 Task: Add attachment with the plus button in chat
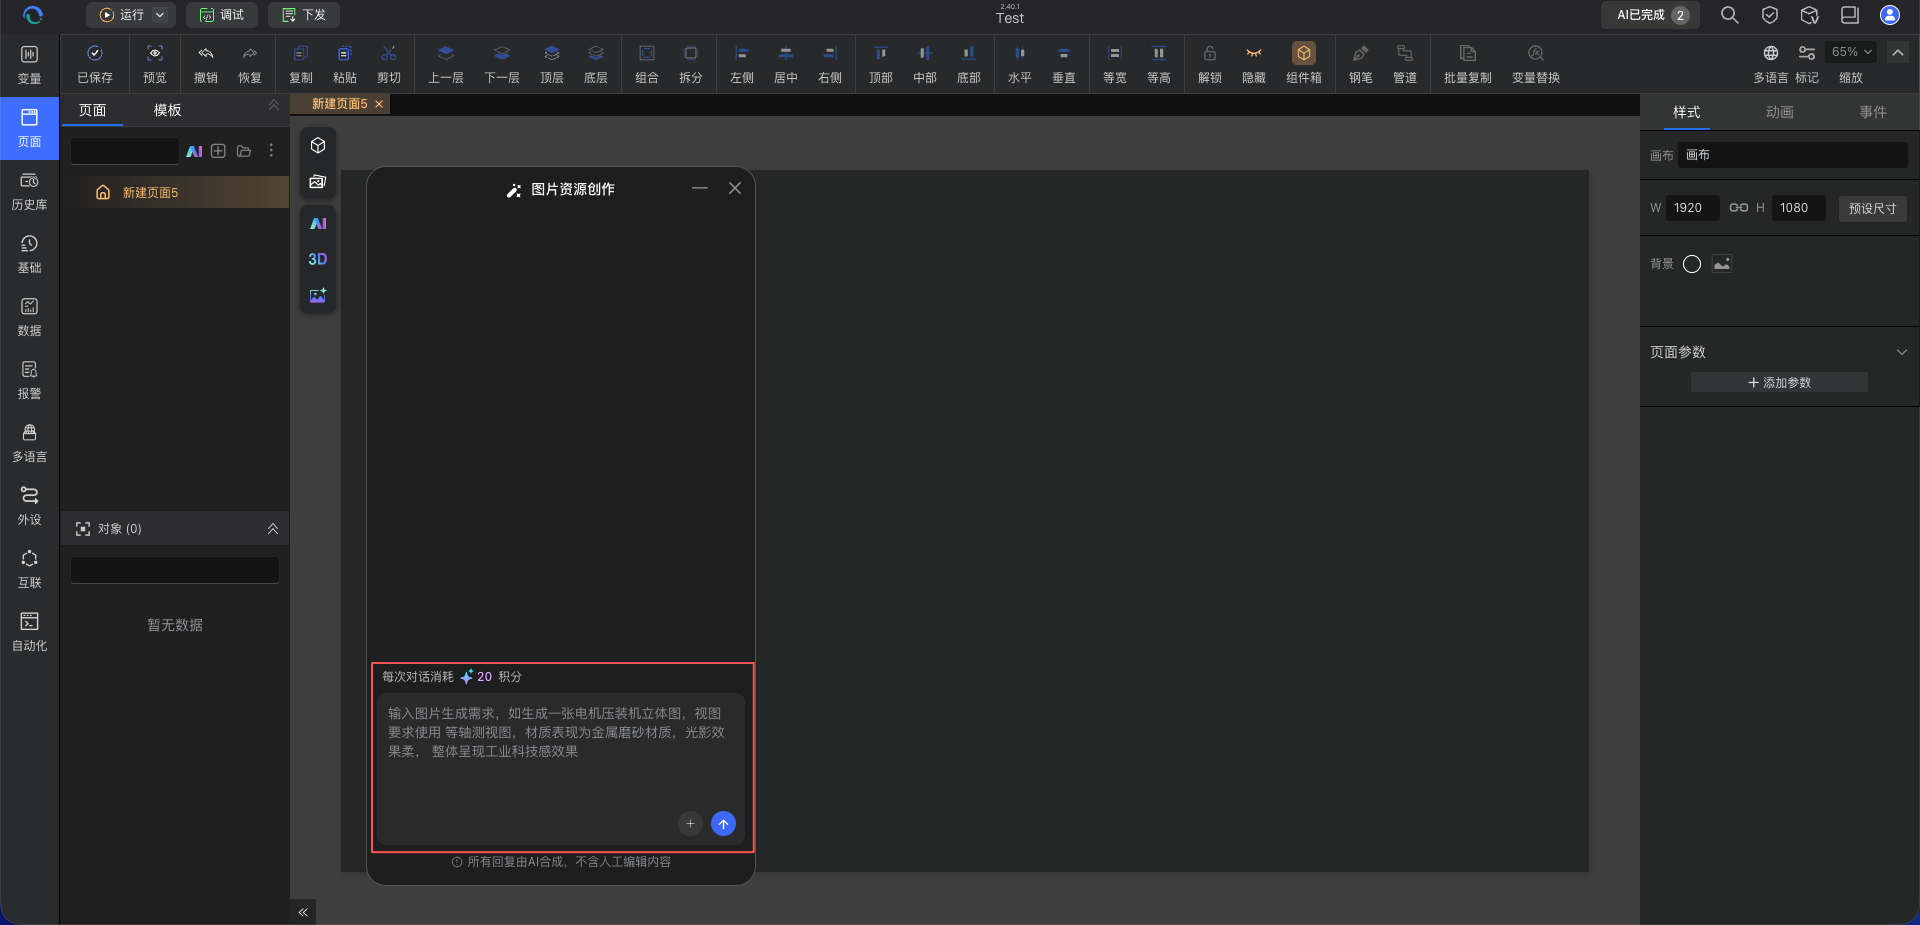[690, 824]
